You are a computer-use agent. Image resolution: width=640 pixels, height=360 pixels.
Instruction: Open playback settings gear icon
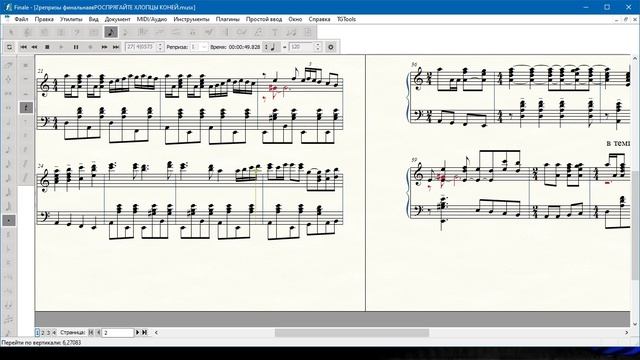point(331,47)
